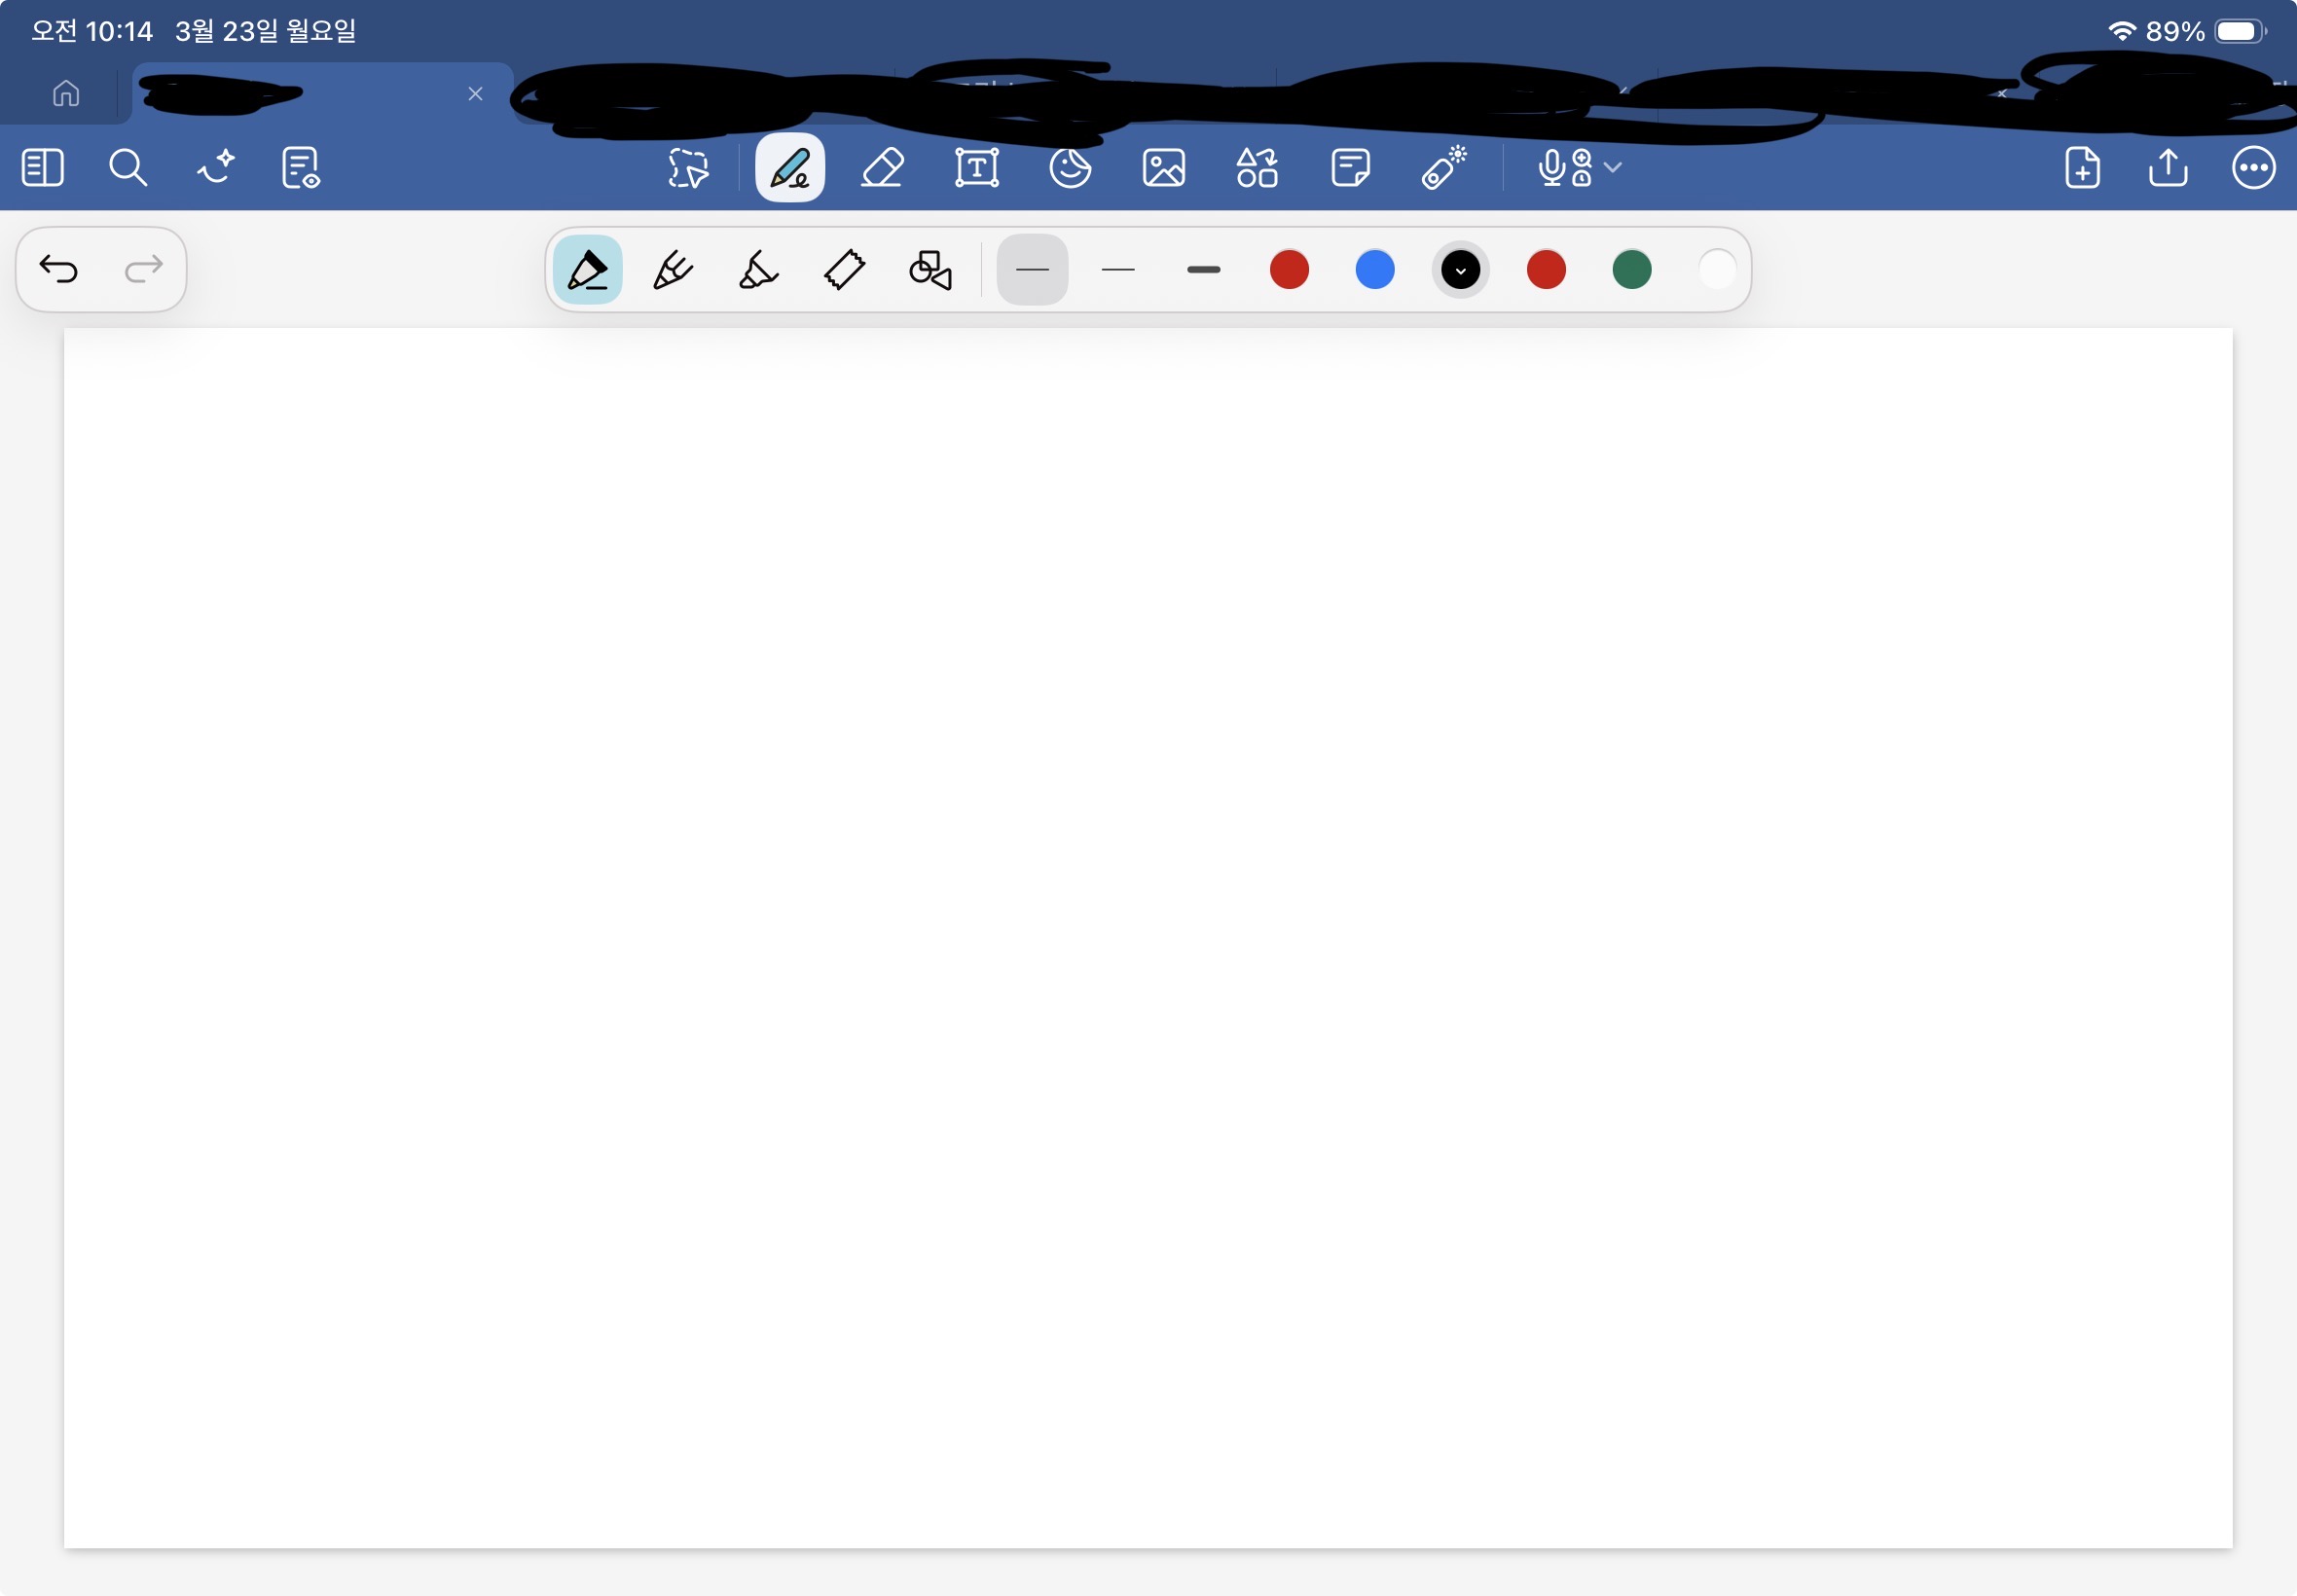Select the Laser pointer tool
This screenshot has height=1596, width=2297.
[1444, 168]
